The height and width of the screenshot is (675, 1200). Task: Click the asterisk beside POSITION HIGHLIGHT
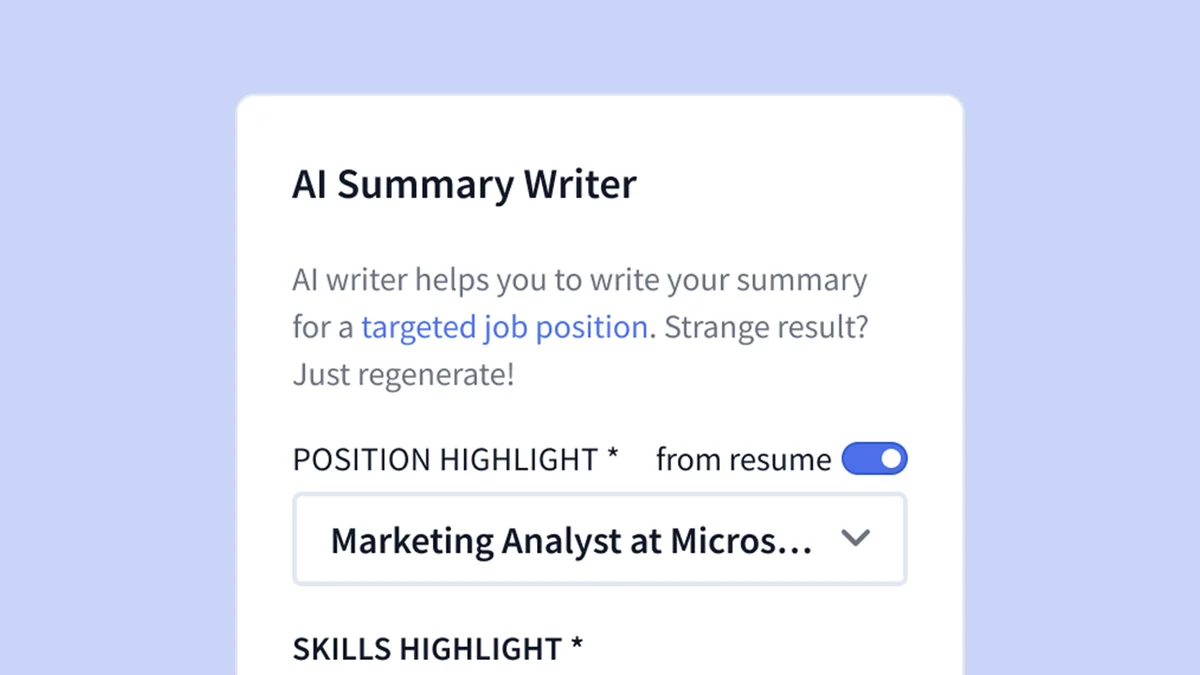613,456
